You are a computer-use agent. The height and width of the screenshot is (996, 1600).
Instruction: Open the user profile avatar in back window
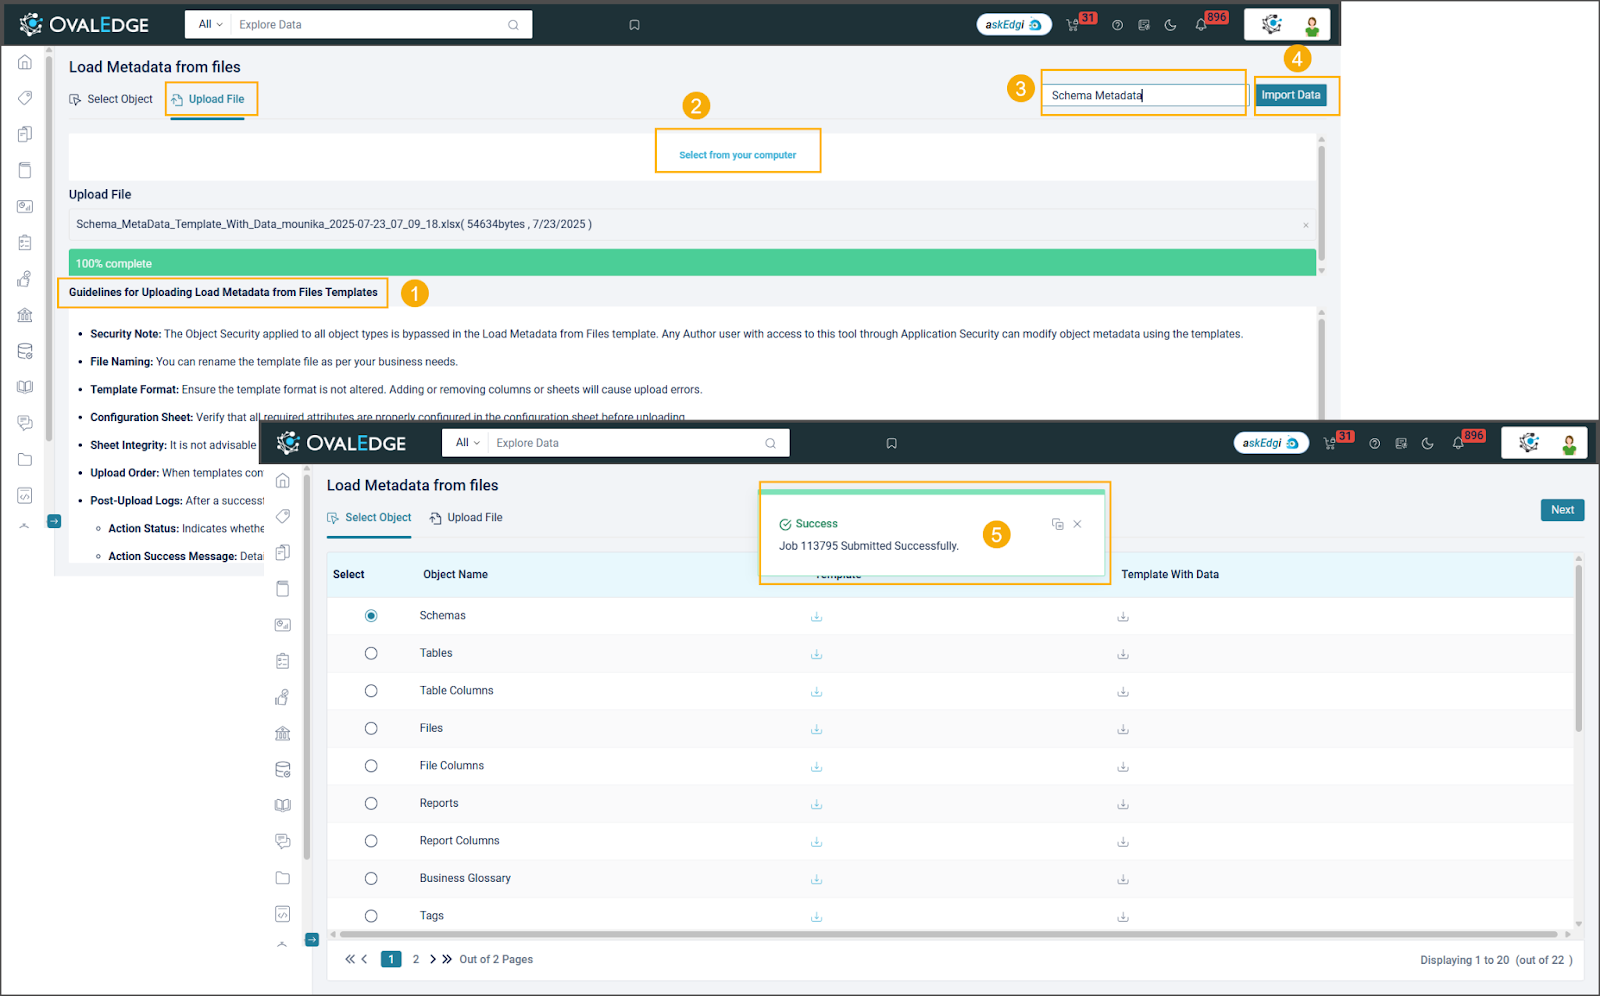point(1312,25)
